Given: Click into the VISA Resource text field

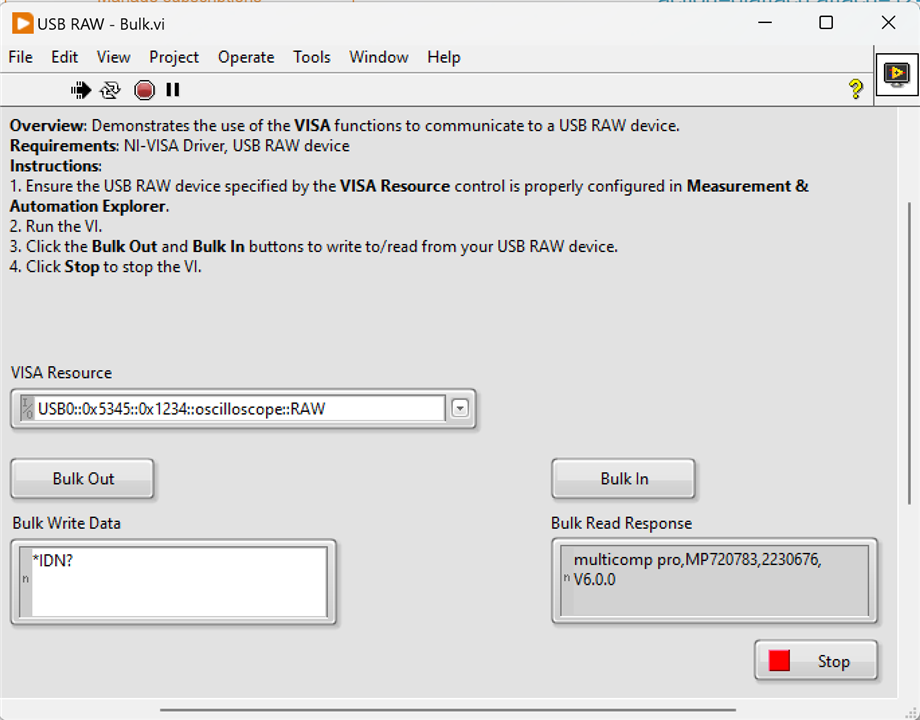Looking at the screenshot, I should pyautogui.click(x=240, y=408).
